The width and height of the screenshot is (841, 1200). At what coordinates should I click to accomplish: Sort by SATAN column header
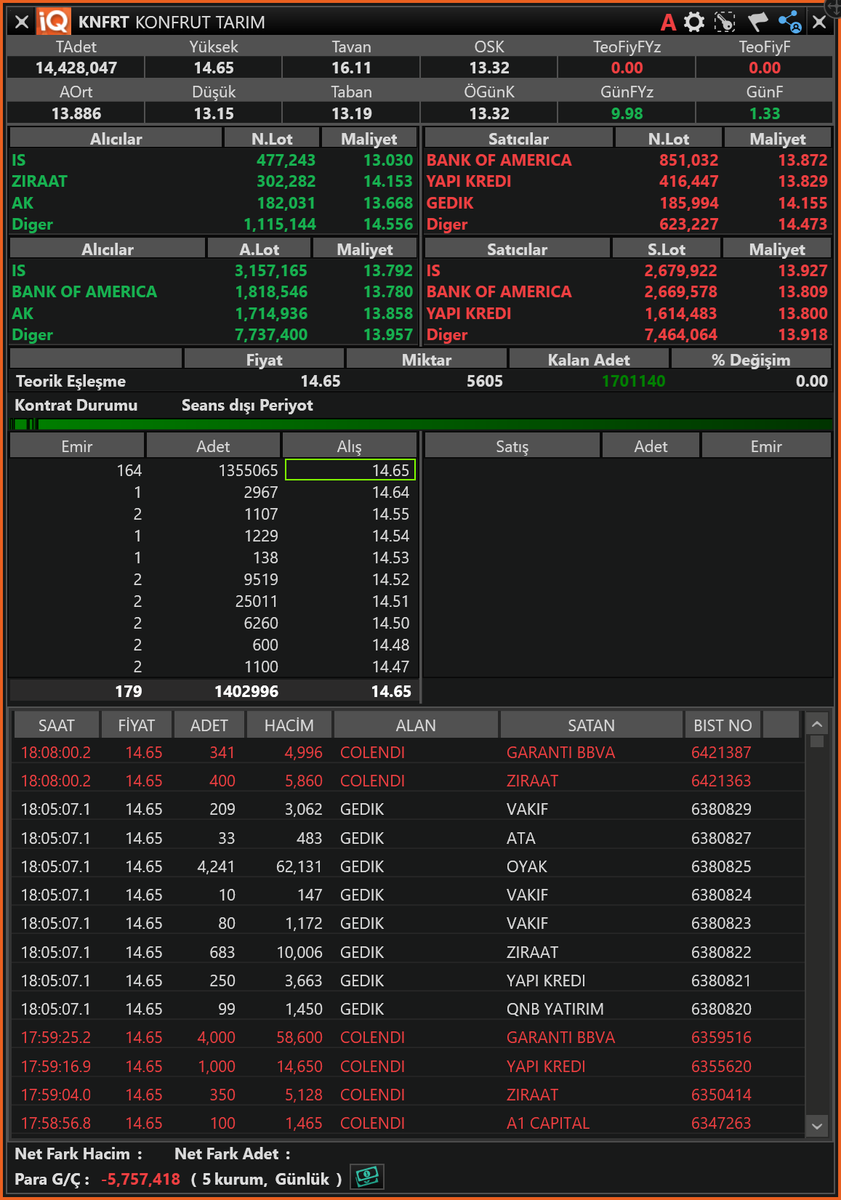point(591,725)
